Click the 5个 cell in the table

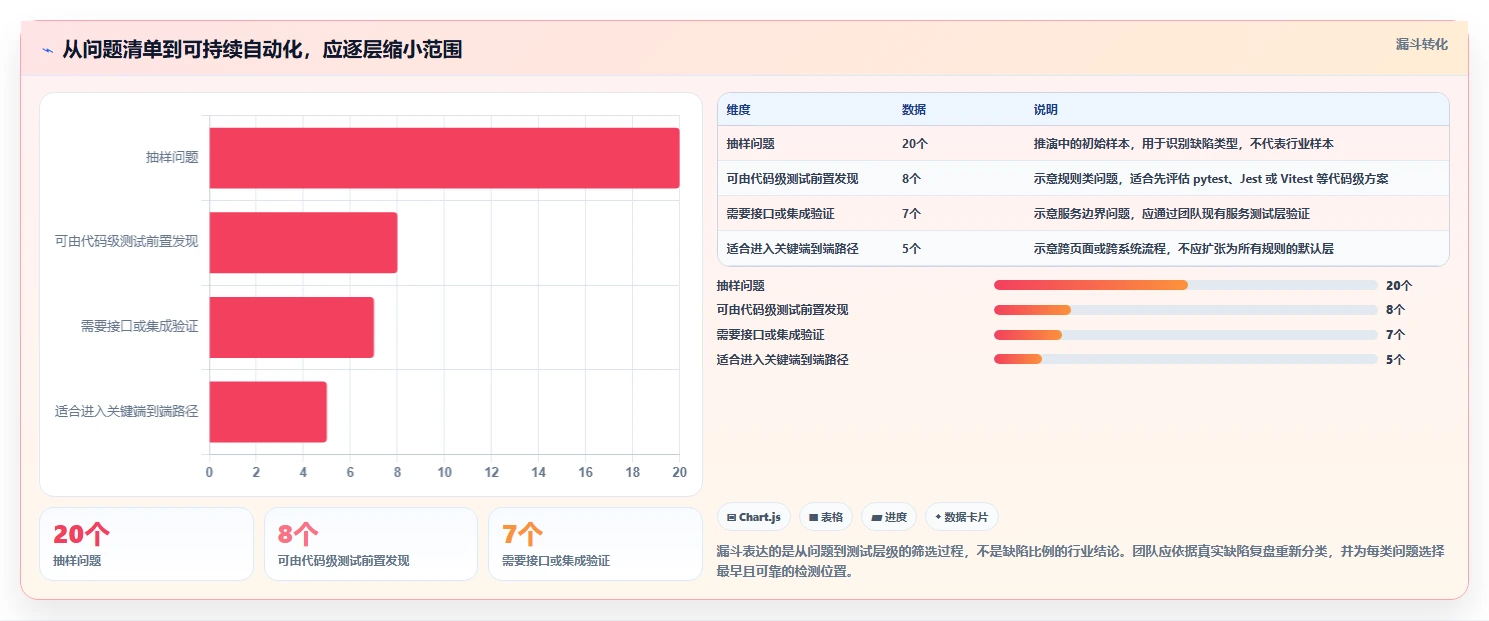coord(912,248)
